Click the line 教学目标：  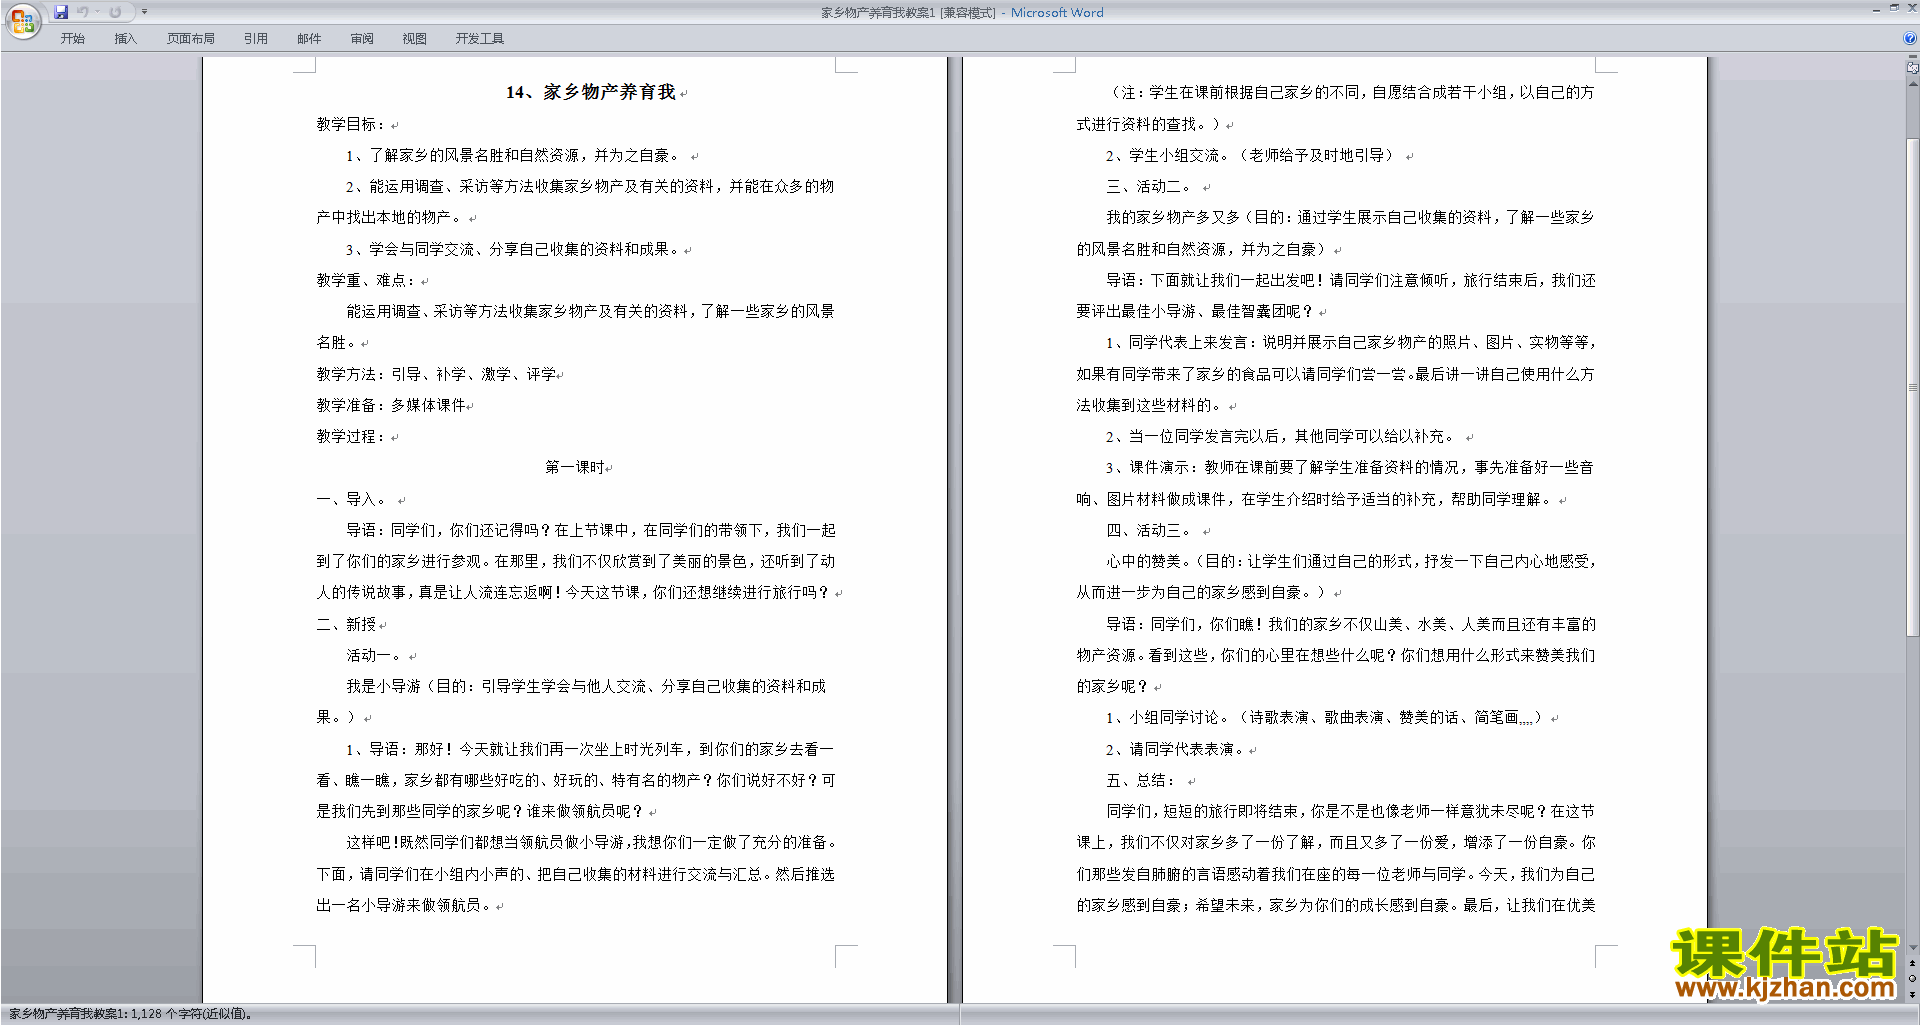pyautogui.click(x=351, y=124)
